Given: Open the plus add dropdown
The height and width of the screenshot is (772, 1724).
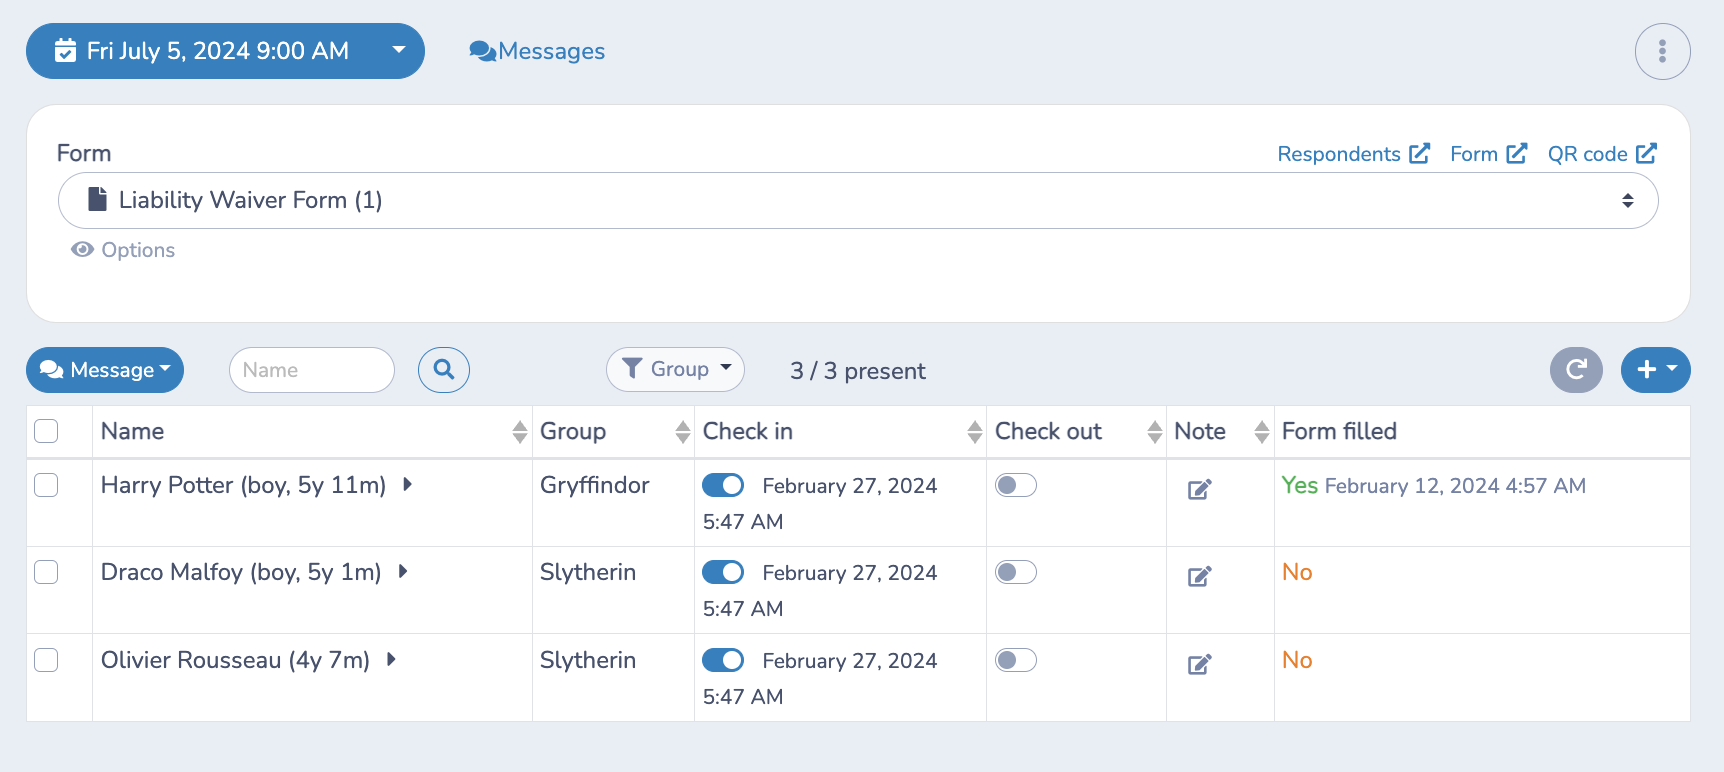Looking at the screenshot, I should 1656,370.
